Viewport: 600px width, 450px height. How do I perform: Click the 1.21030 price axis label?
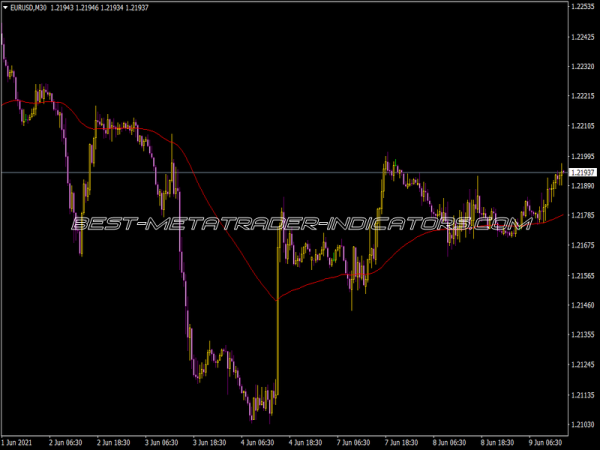tap(582, 425)
